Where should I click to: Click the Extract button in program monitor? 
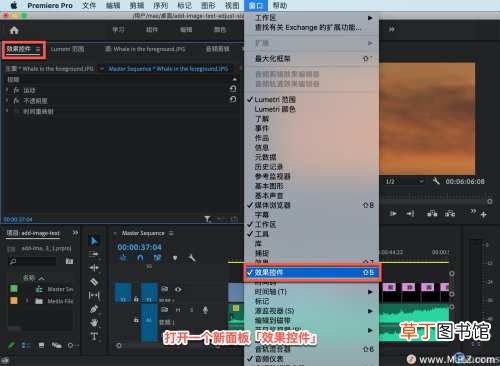[x=450, y=214]
